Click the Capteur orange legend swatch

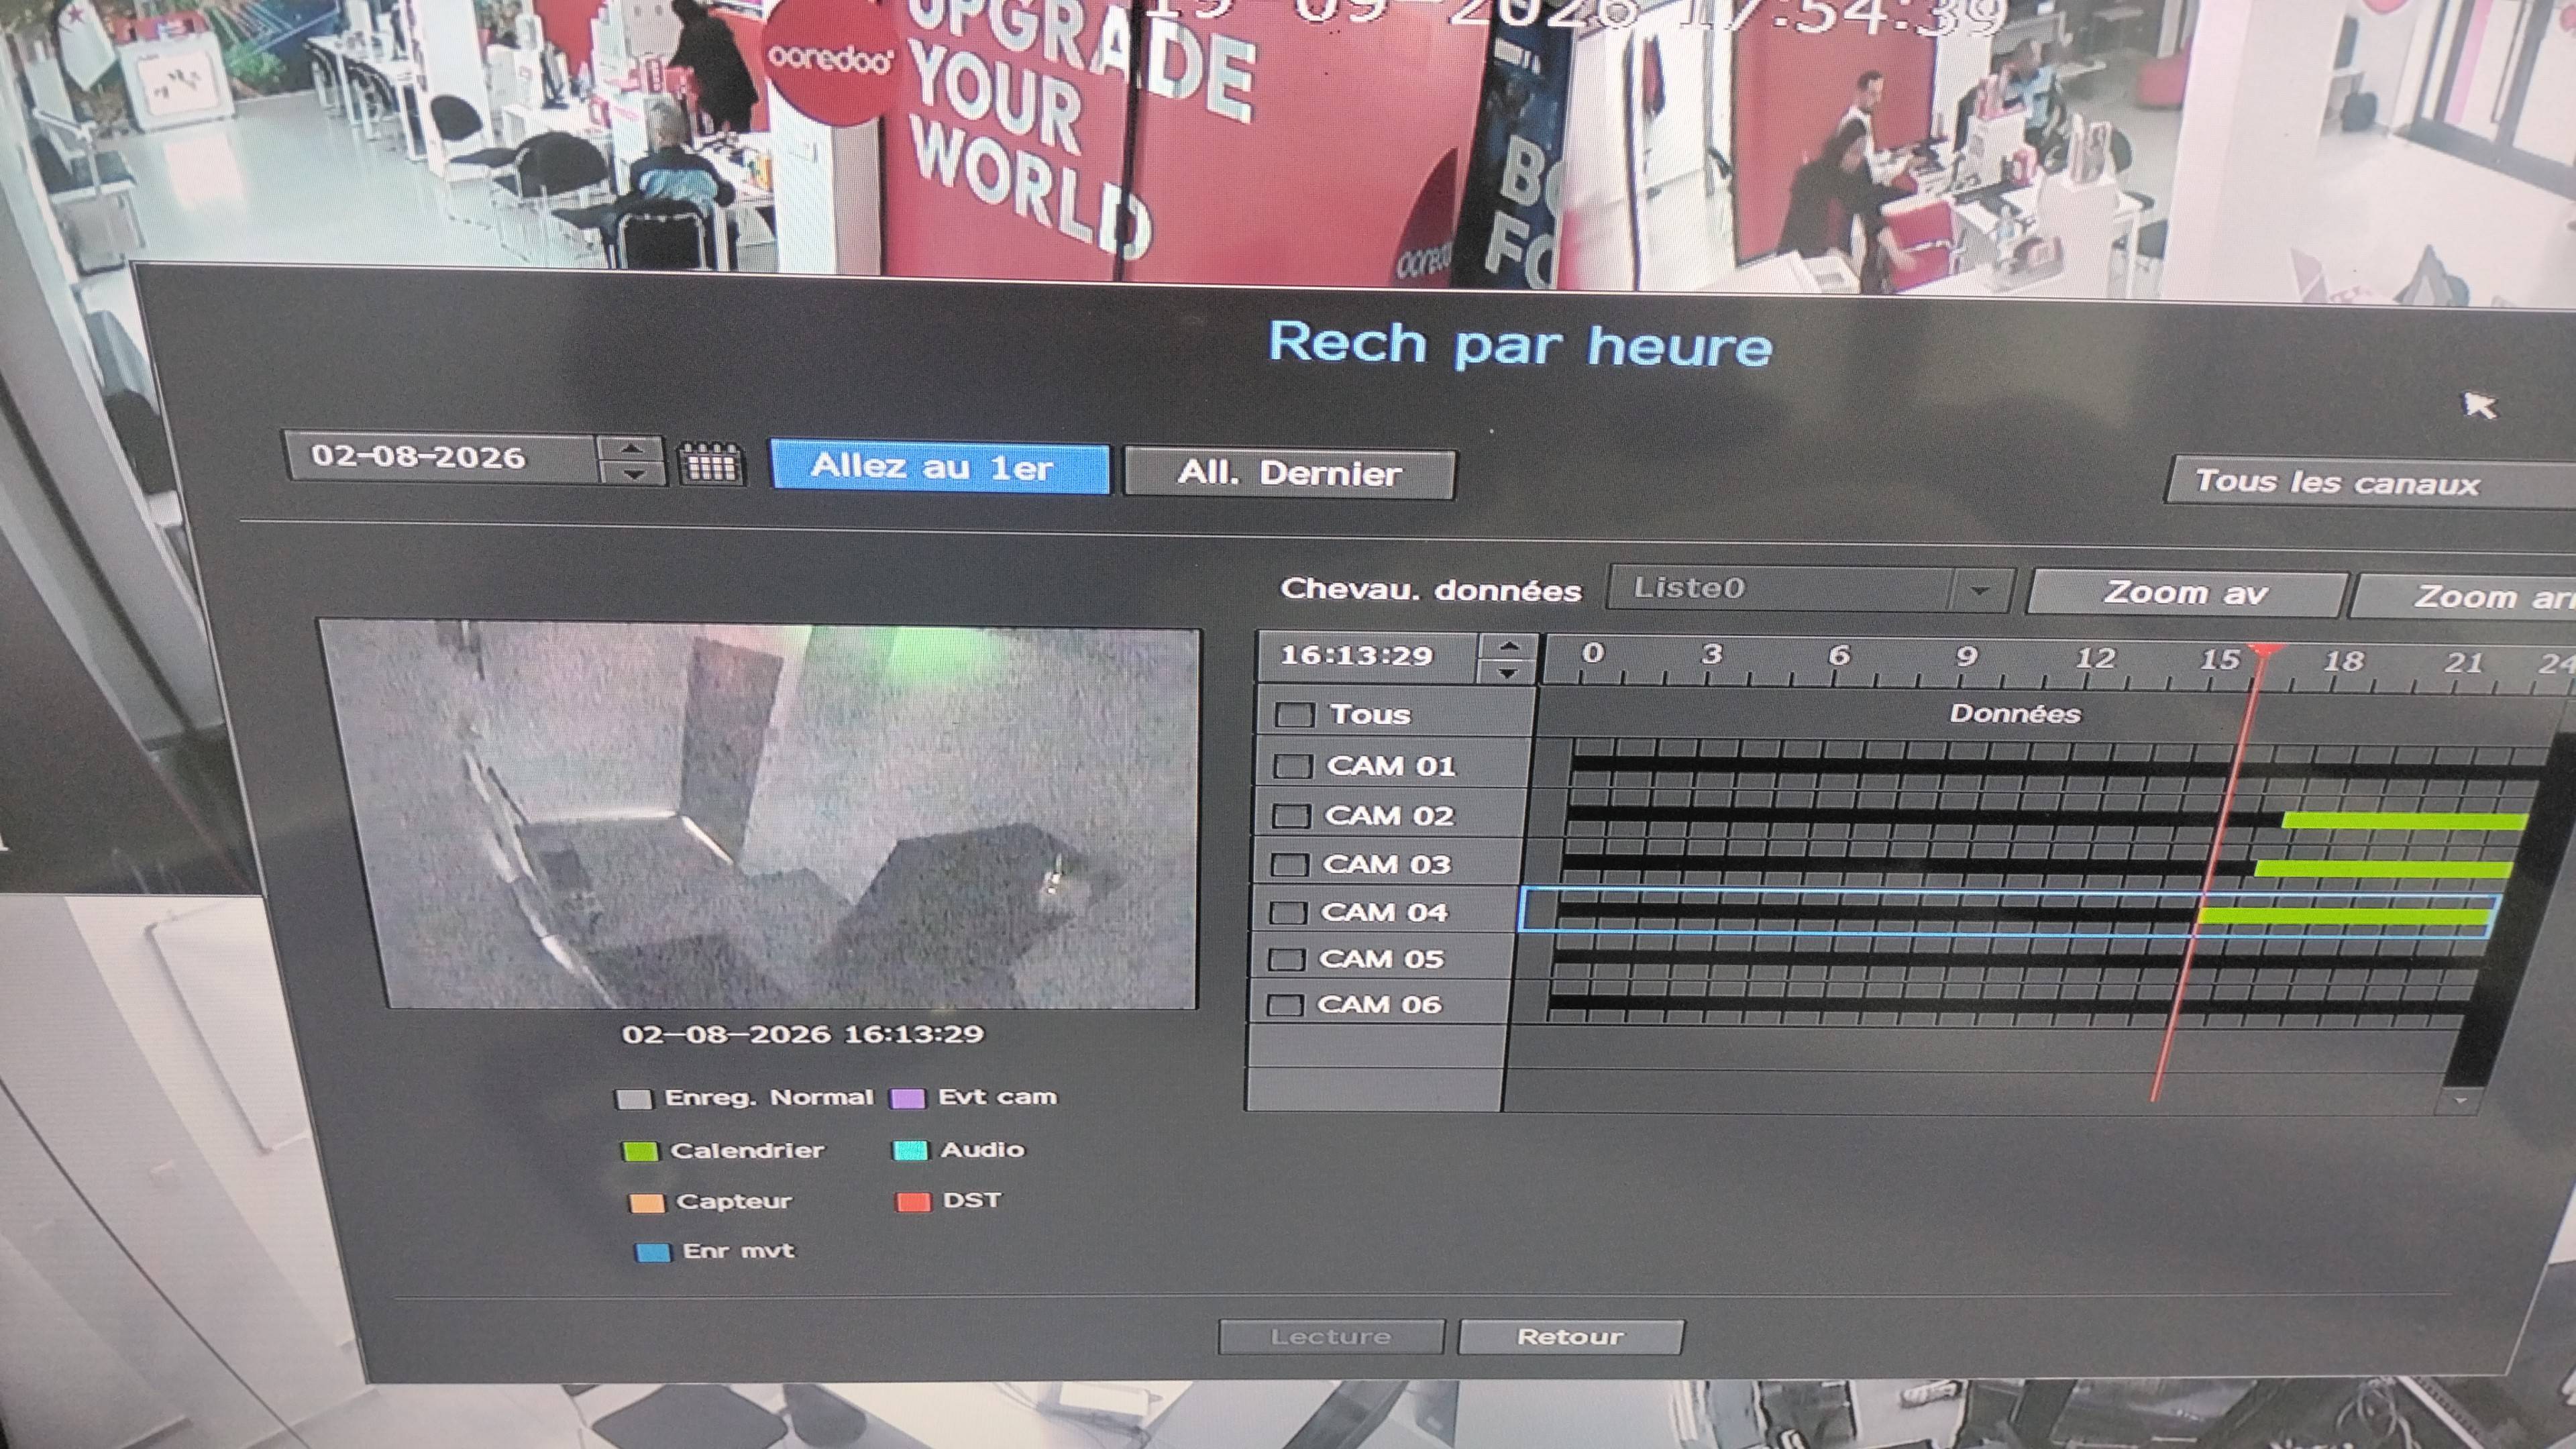point(646,1202)
